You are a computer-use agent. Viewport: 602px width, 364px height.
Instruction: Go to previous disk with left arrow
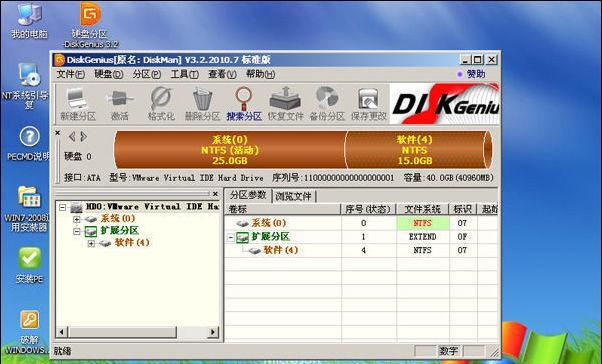point(72,137)
